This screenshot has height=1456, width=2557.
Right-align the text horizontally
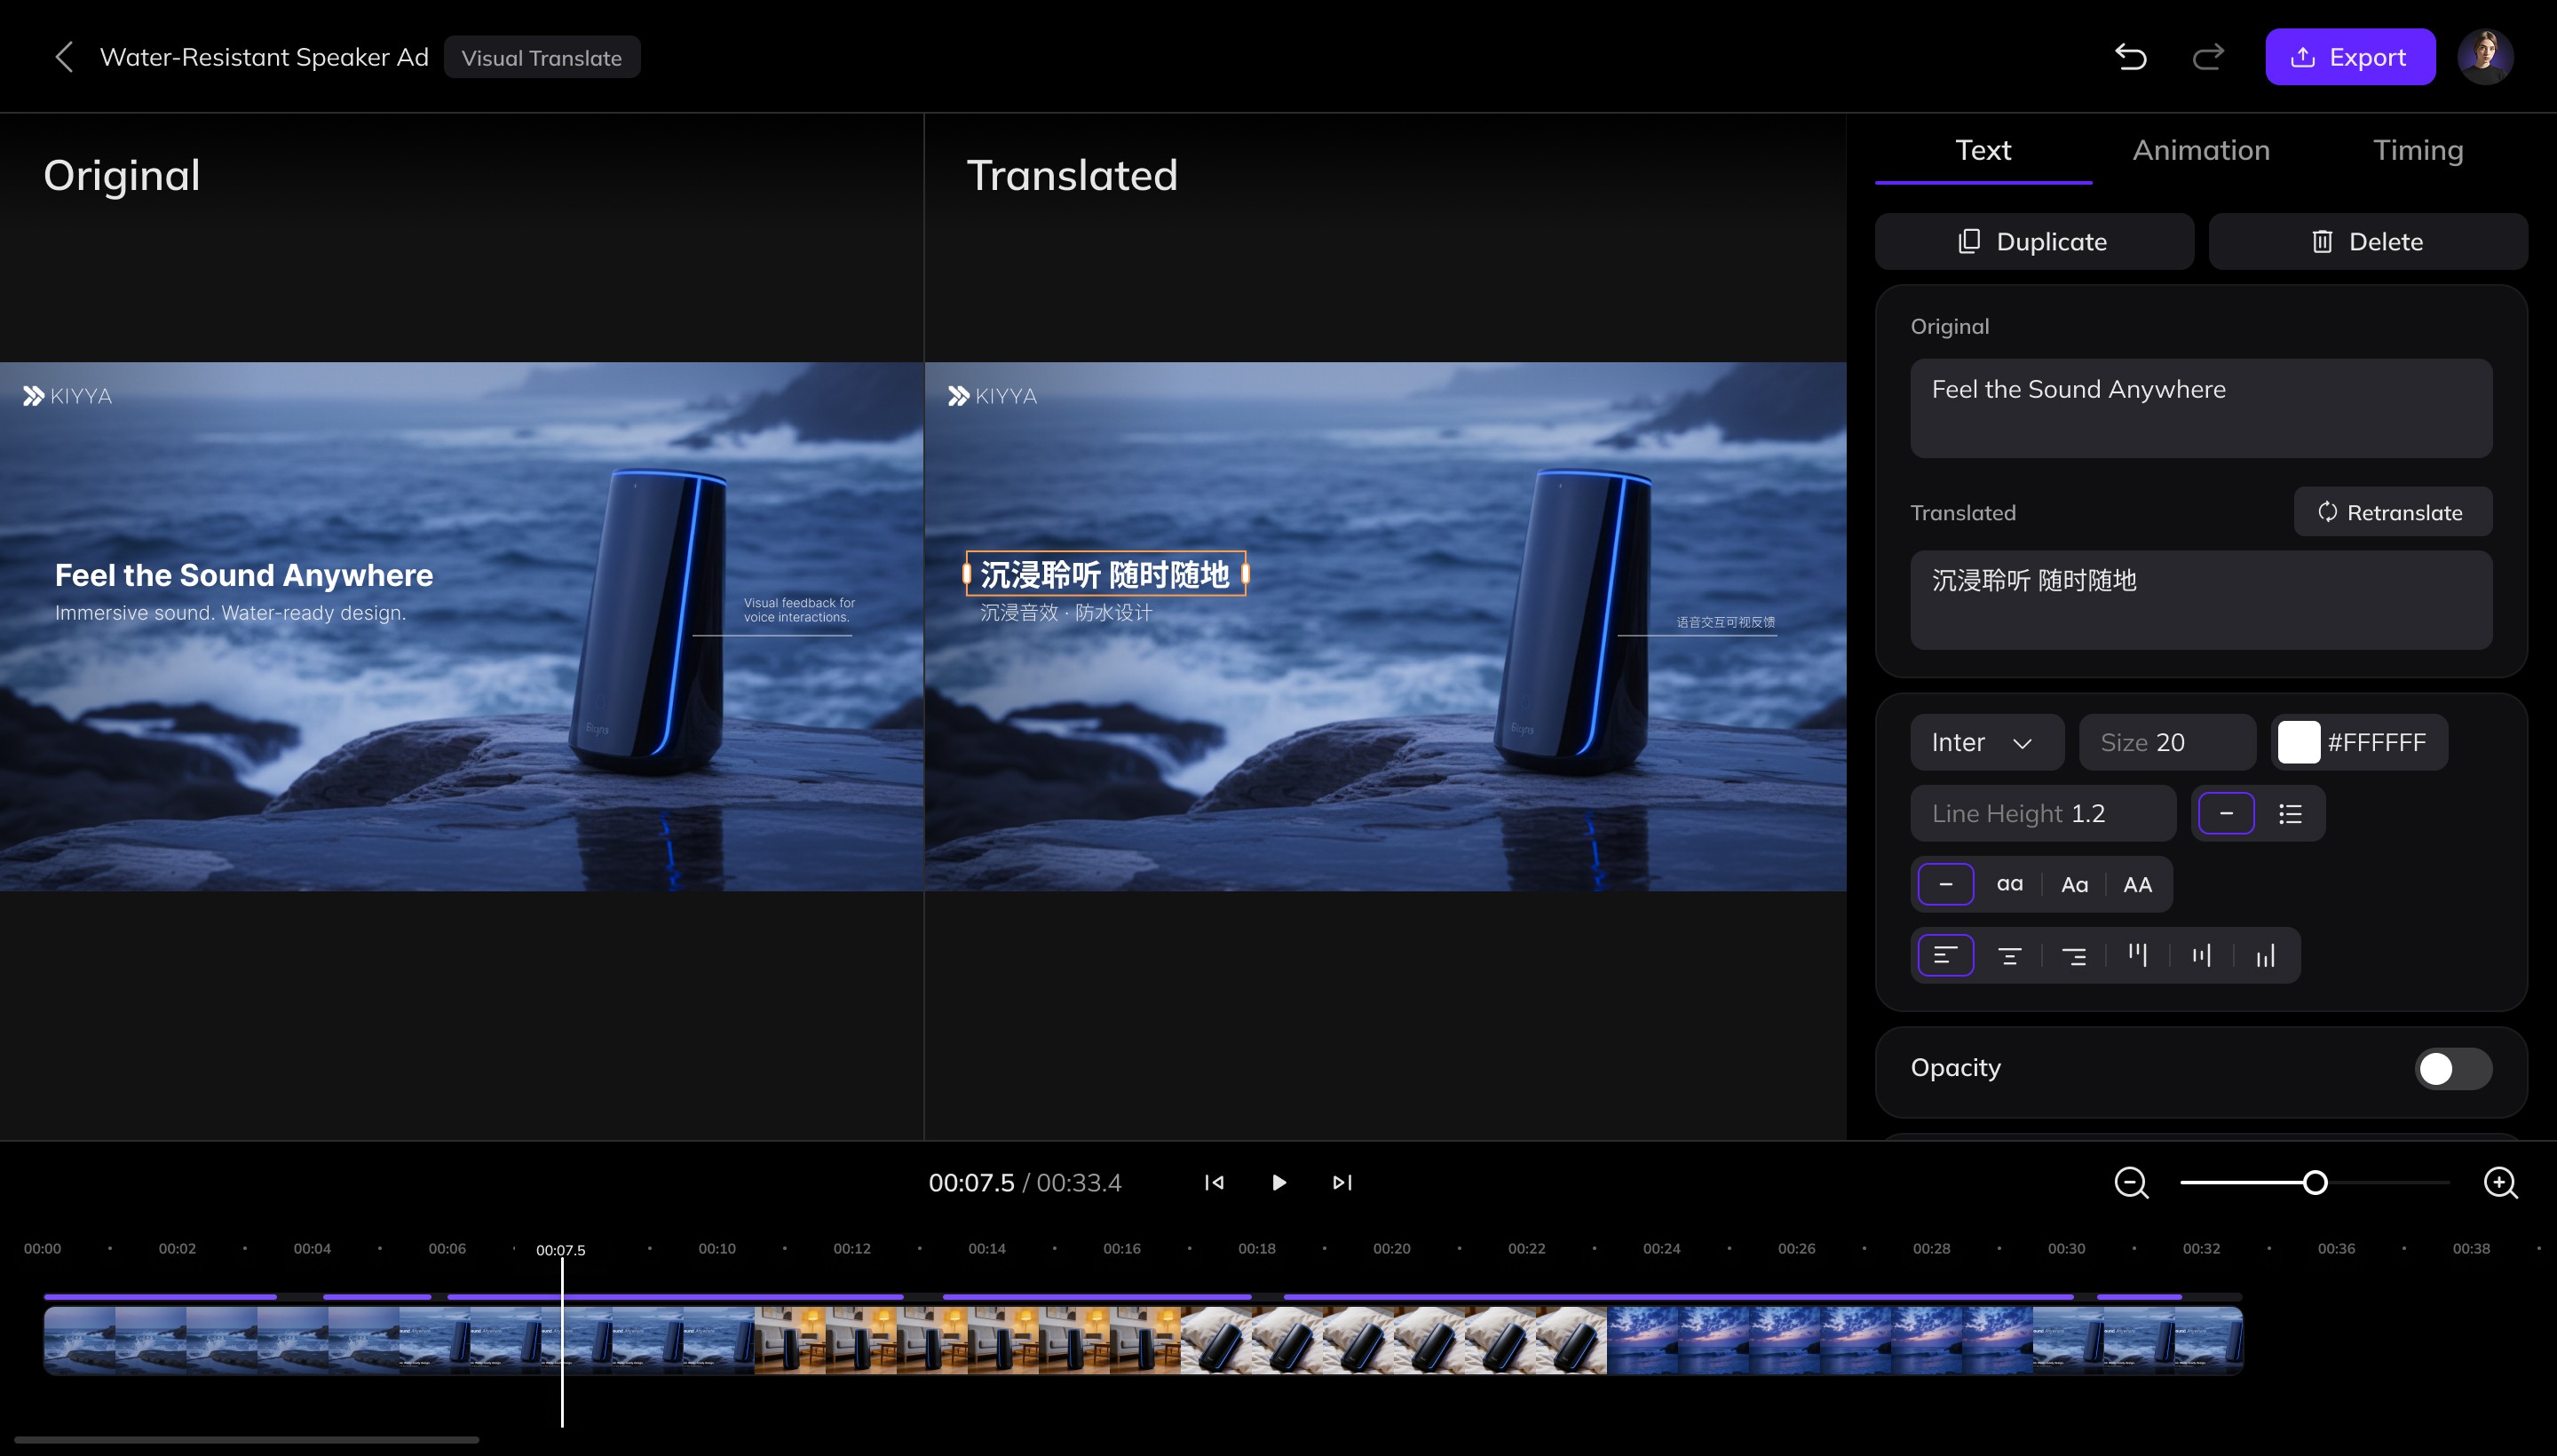[x=2074, y=956]
